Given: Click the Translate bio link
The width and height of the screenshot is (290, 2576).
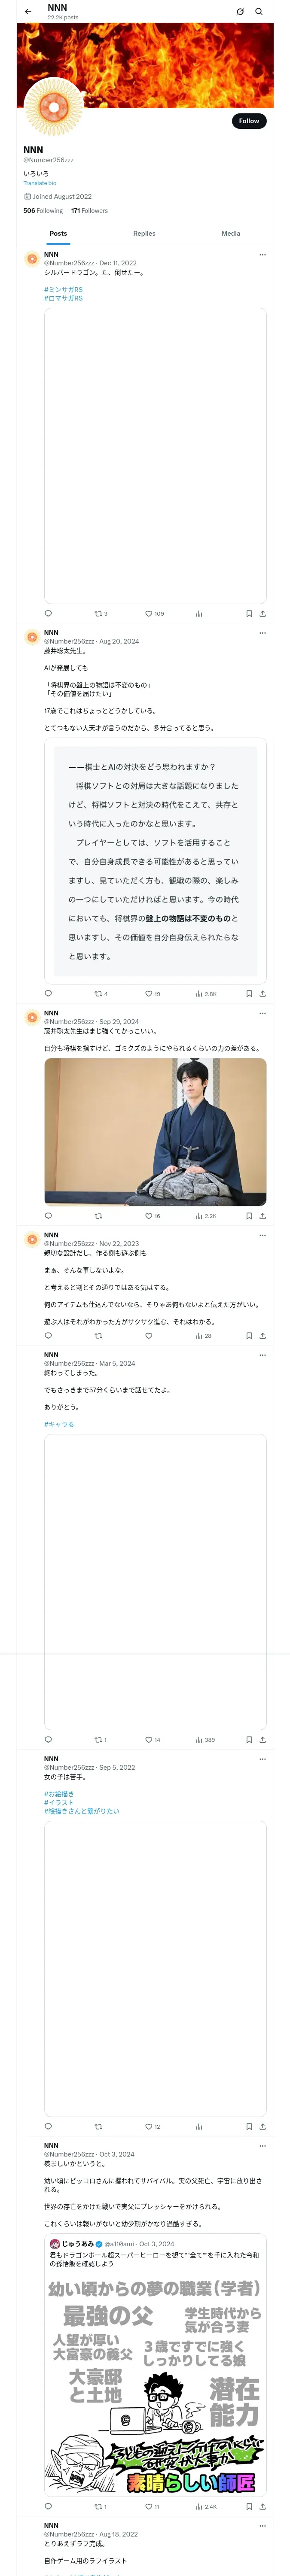Looking at the screenshot, I should click(x=40, y=183).
